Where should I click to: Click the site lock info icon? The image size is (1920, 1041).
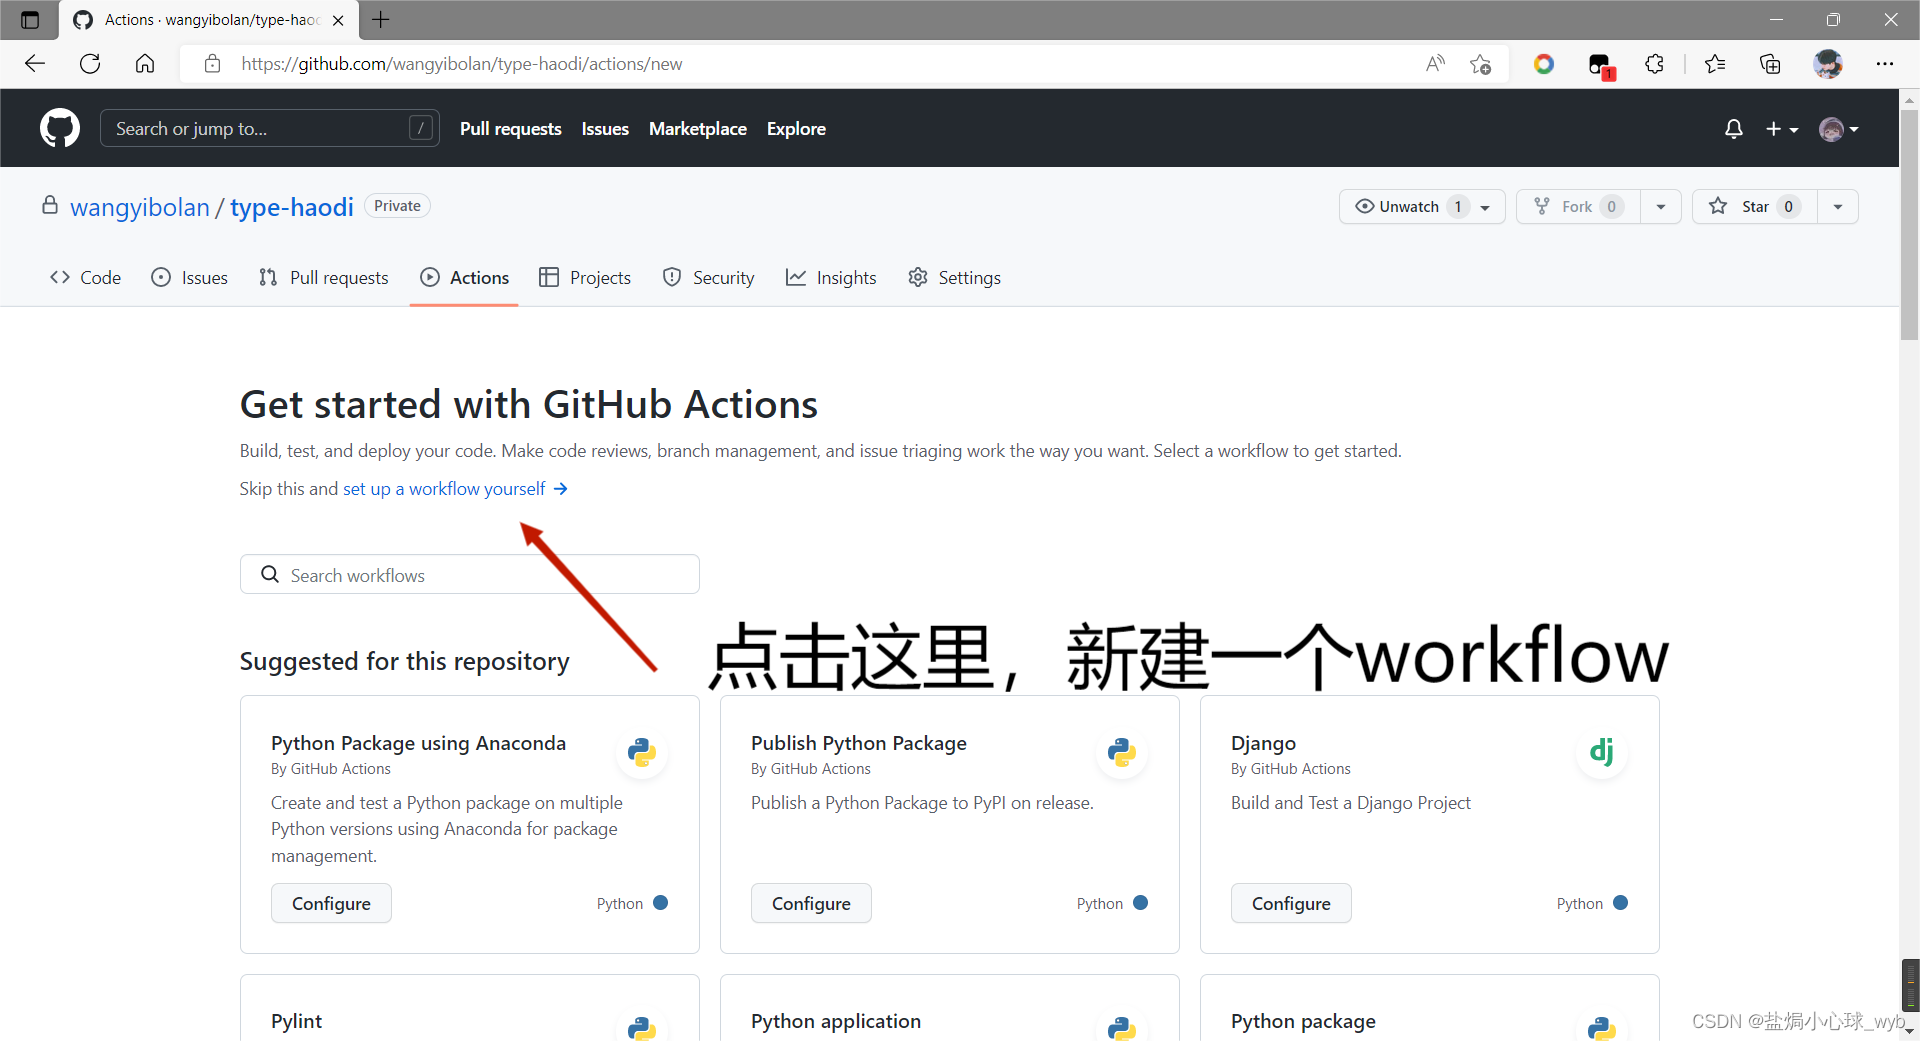[x=212, y=64]
